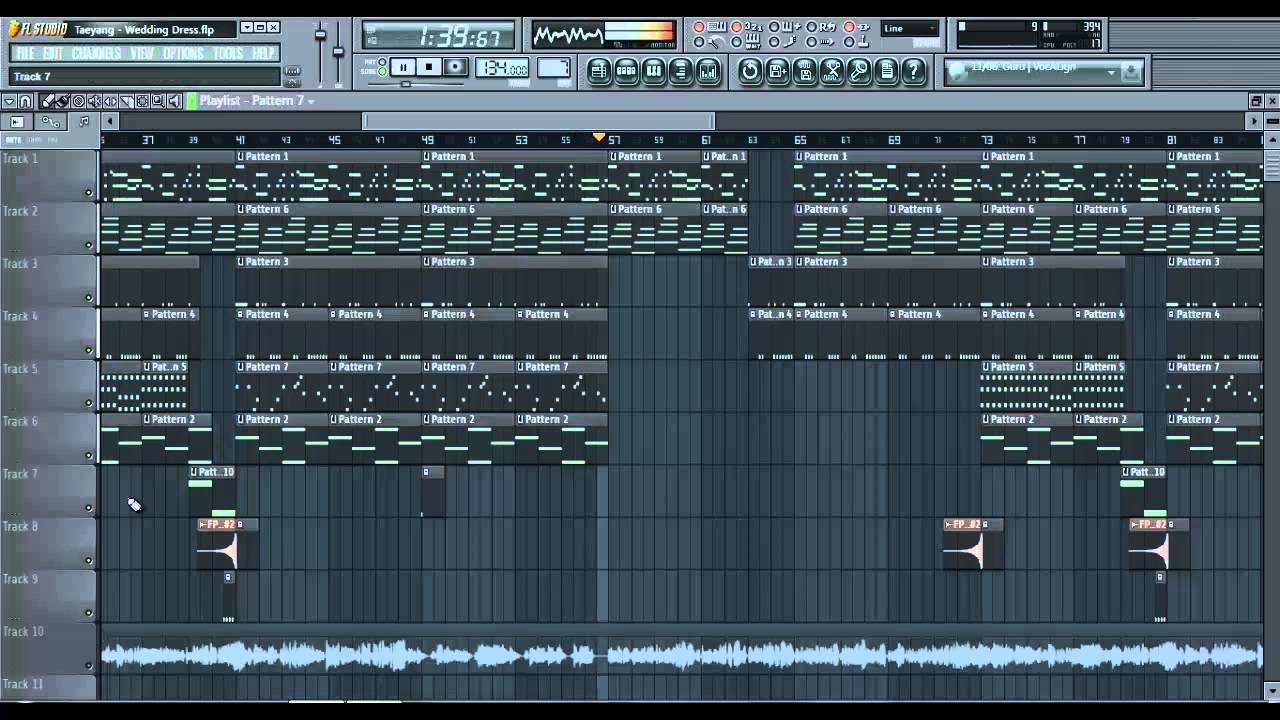Toggle wait for input switch

click(736, 42)
